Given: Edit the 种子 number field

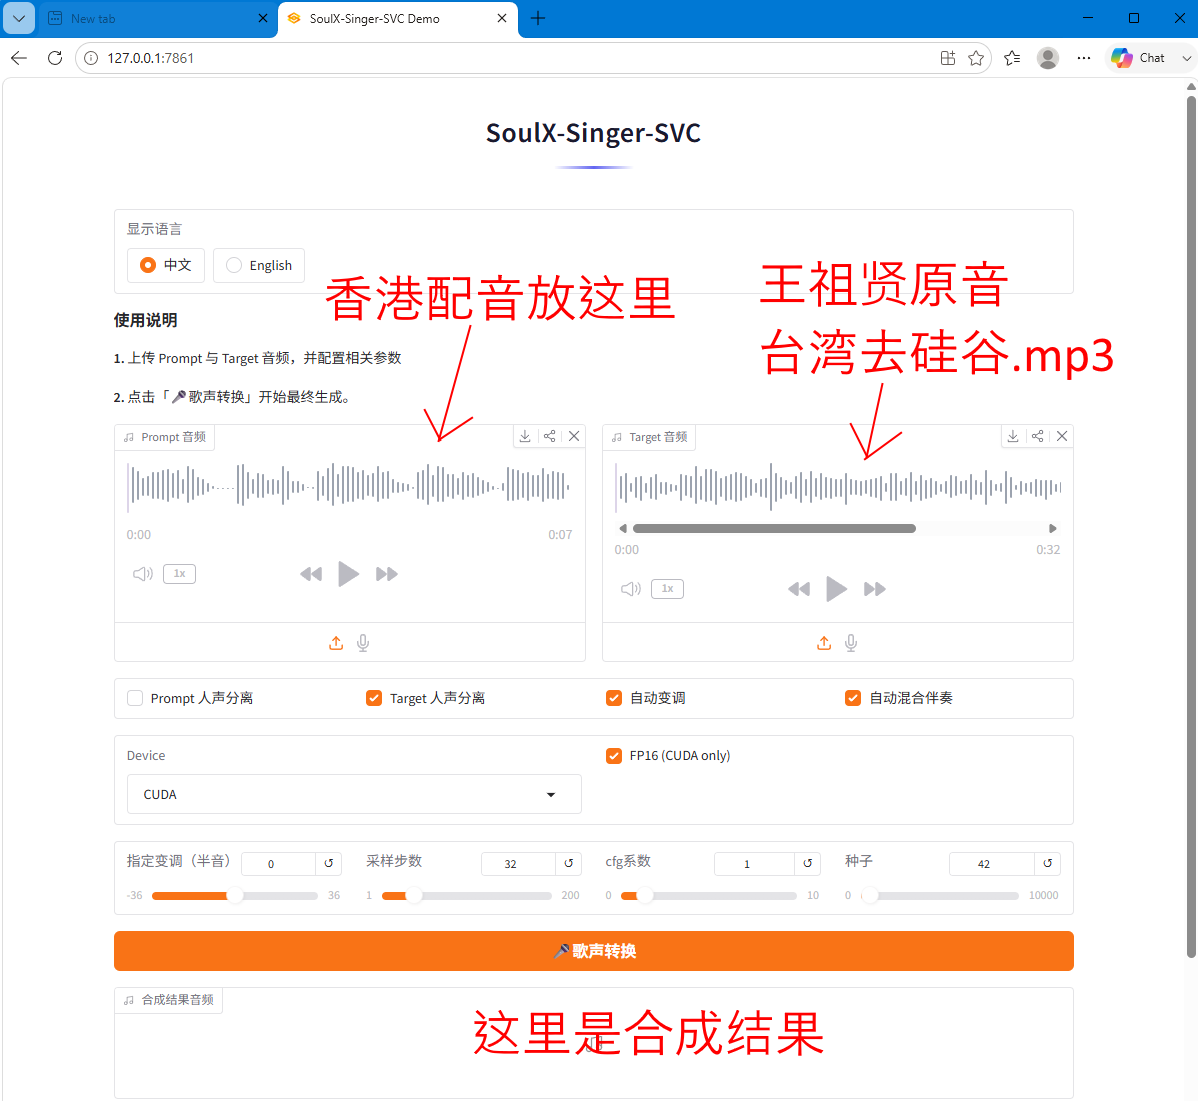Looking at the screenshot, I should click(992, 864).
